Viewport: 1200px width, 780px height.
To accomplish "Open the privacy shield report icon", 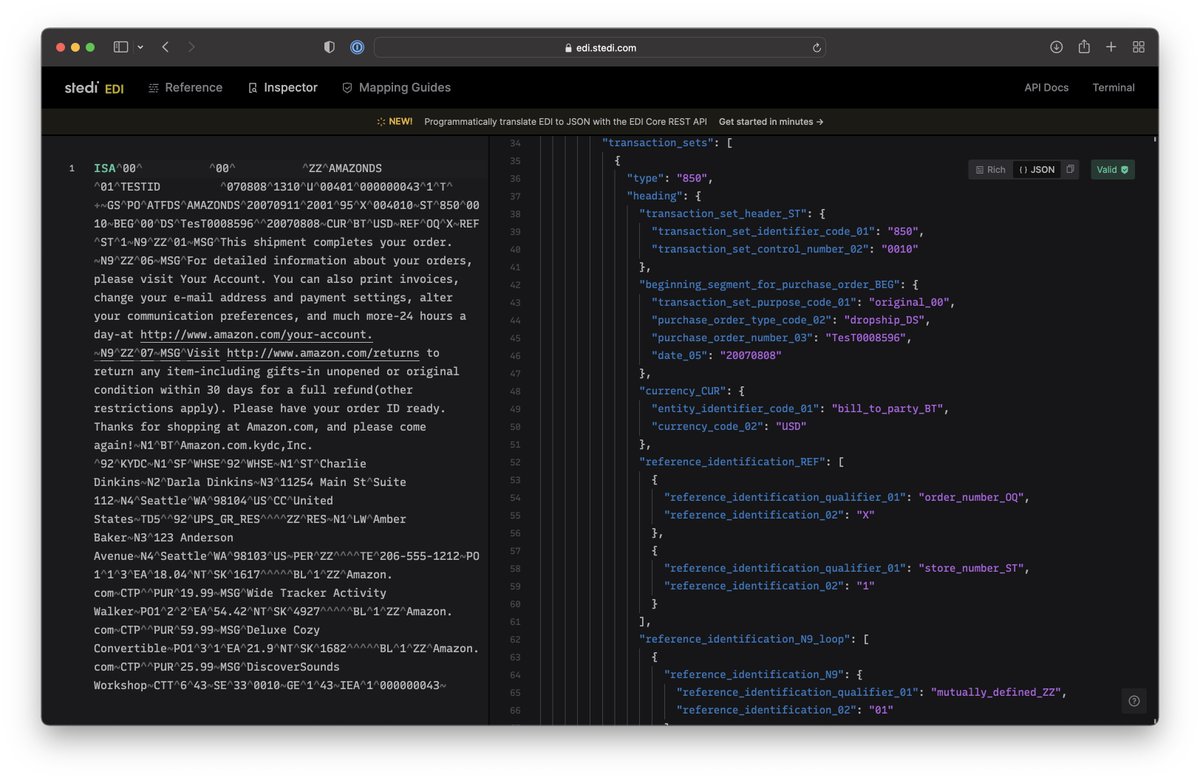I will point(330,47).
